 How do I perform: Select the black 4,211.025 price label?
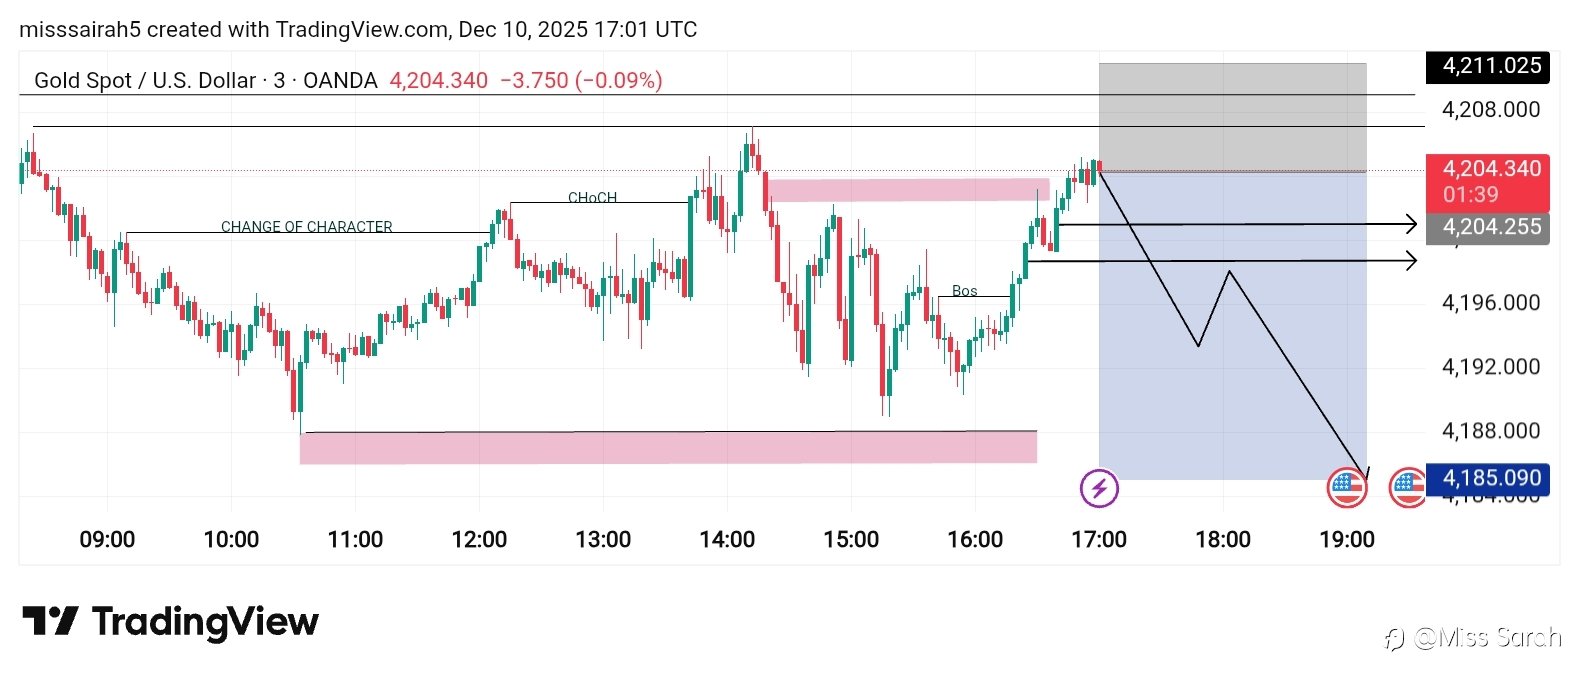point(1487,66)
